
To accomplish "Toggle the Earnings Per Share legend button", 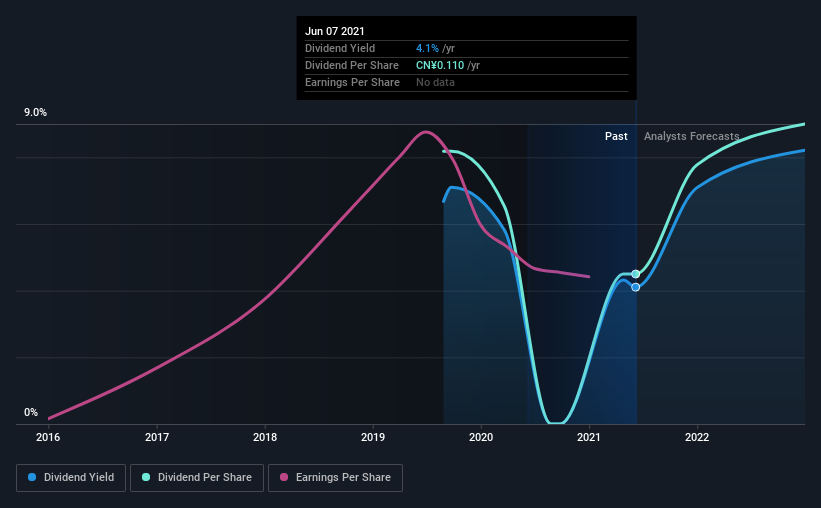I will [335, 478].
